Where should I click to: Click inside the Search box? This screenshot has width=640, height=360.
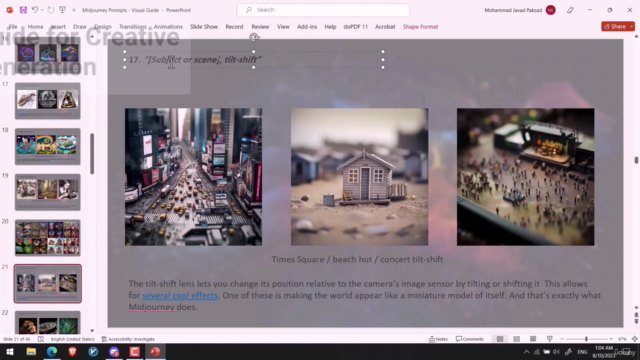pos(323,10)
